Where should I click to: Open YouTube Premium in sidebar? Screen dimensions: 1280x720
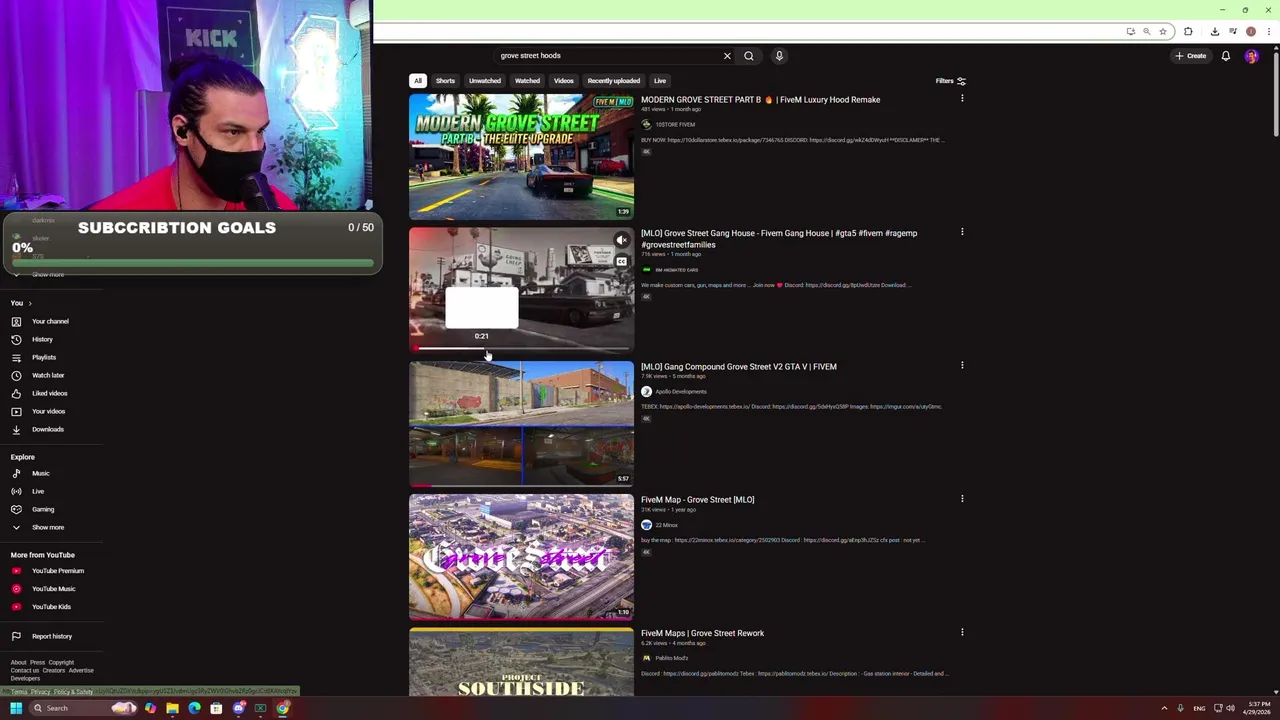[x=58, y=571]
